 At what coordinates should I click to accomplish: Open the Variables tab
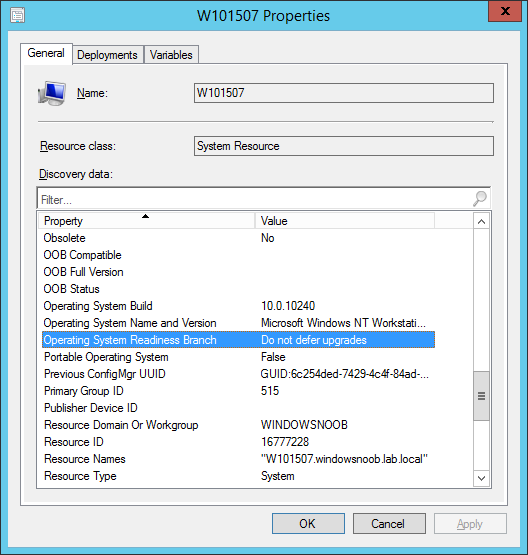coord(171,55)
